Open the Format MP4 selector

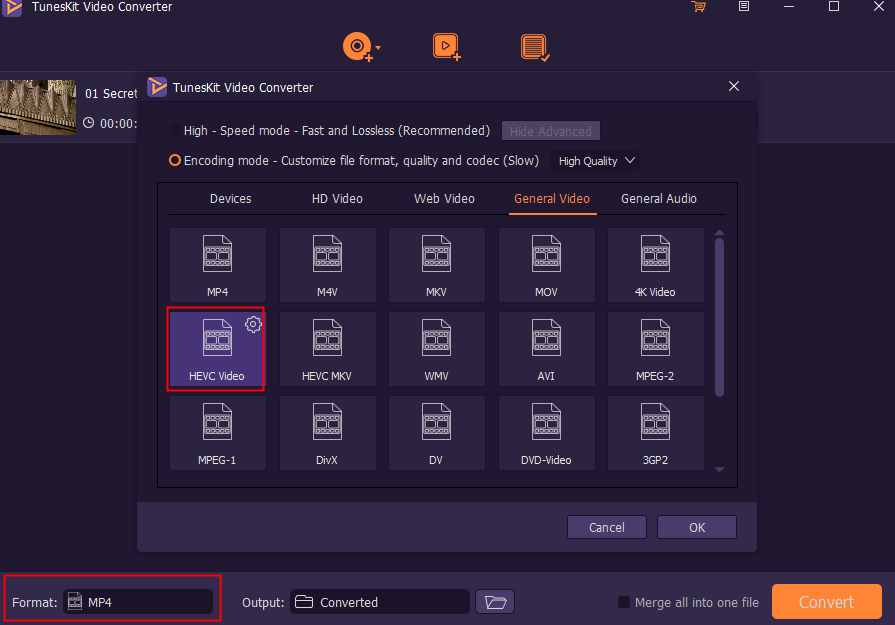click(x=138, y=602)
